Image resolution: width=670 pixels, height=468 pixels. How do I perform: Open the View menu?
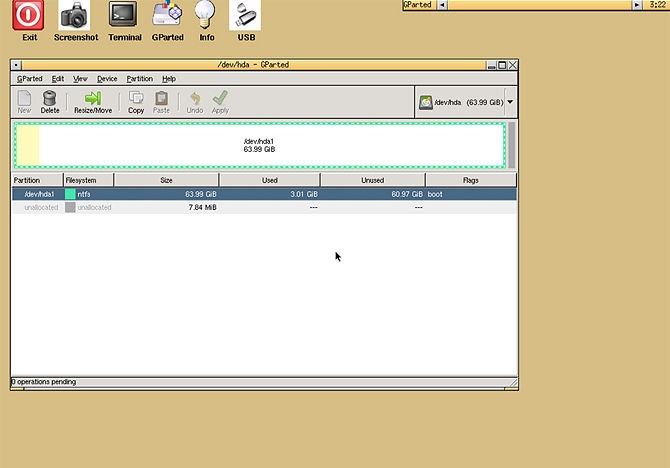click(x=80, y=78)
